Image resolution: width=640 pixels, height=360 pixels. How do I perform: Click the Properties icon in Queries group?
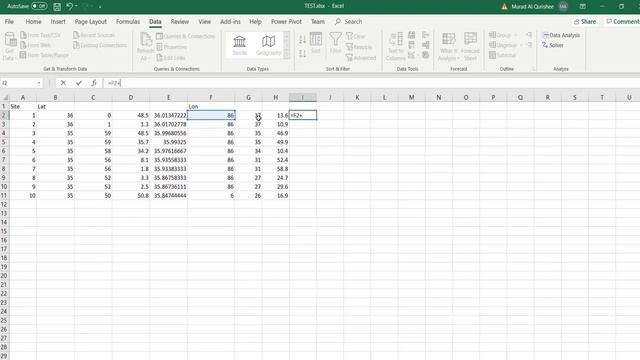click(160, 47)
